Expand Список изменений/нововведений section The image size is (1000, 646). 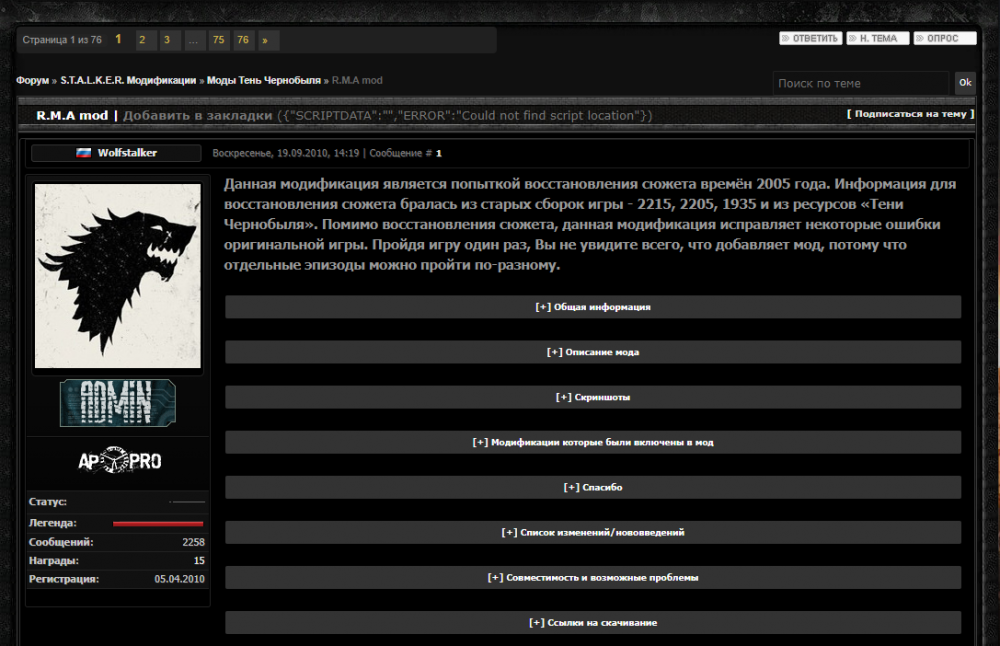(x=592, y=532)
